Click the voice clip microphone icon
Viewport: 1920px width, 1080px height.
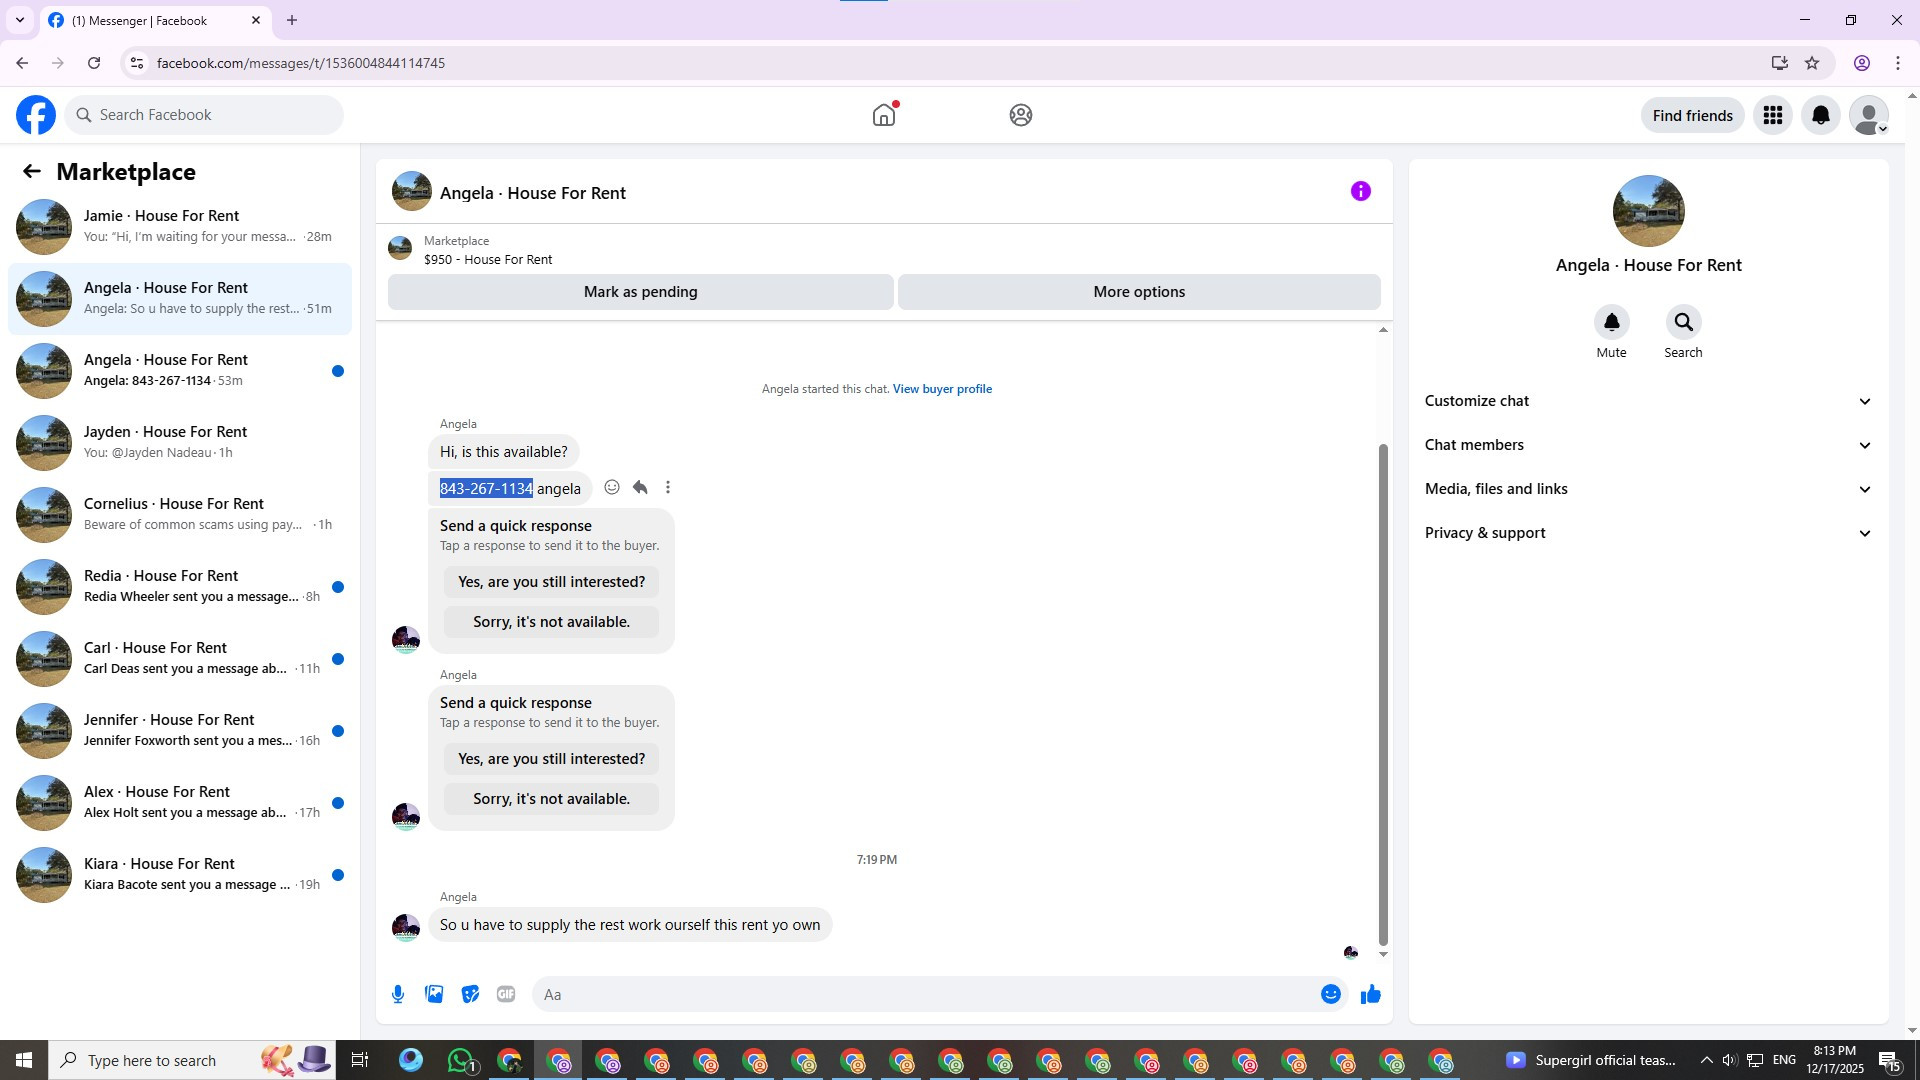click(398, 994)
